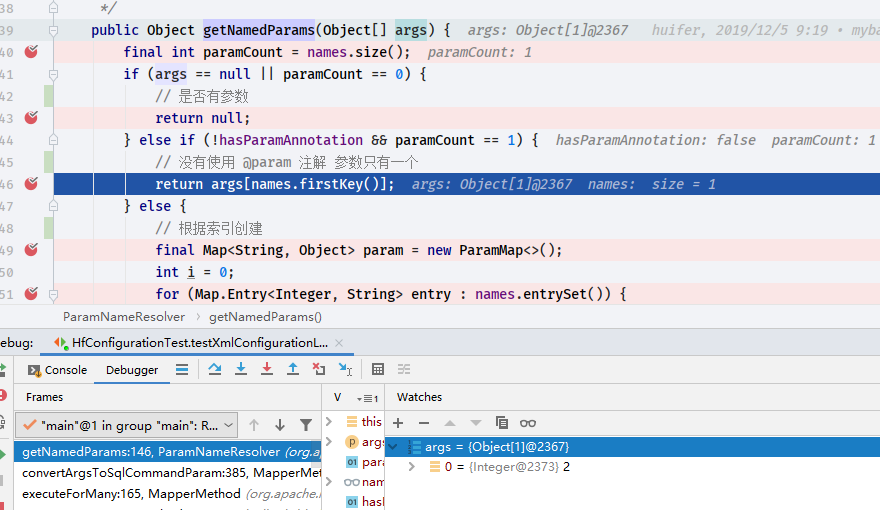Toggle breakpoint on return null line
The width and height of the screenshot is (880, 510).
tap(31, 118)
